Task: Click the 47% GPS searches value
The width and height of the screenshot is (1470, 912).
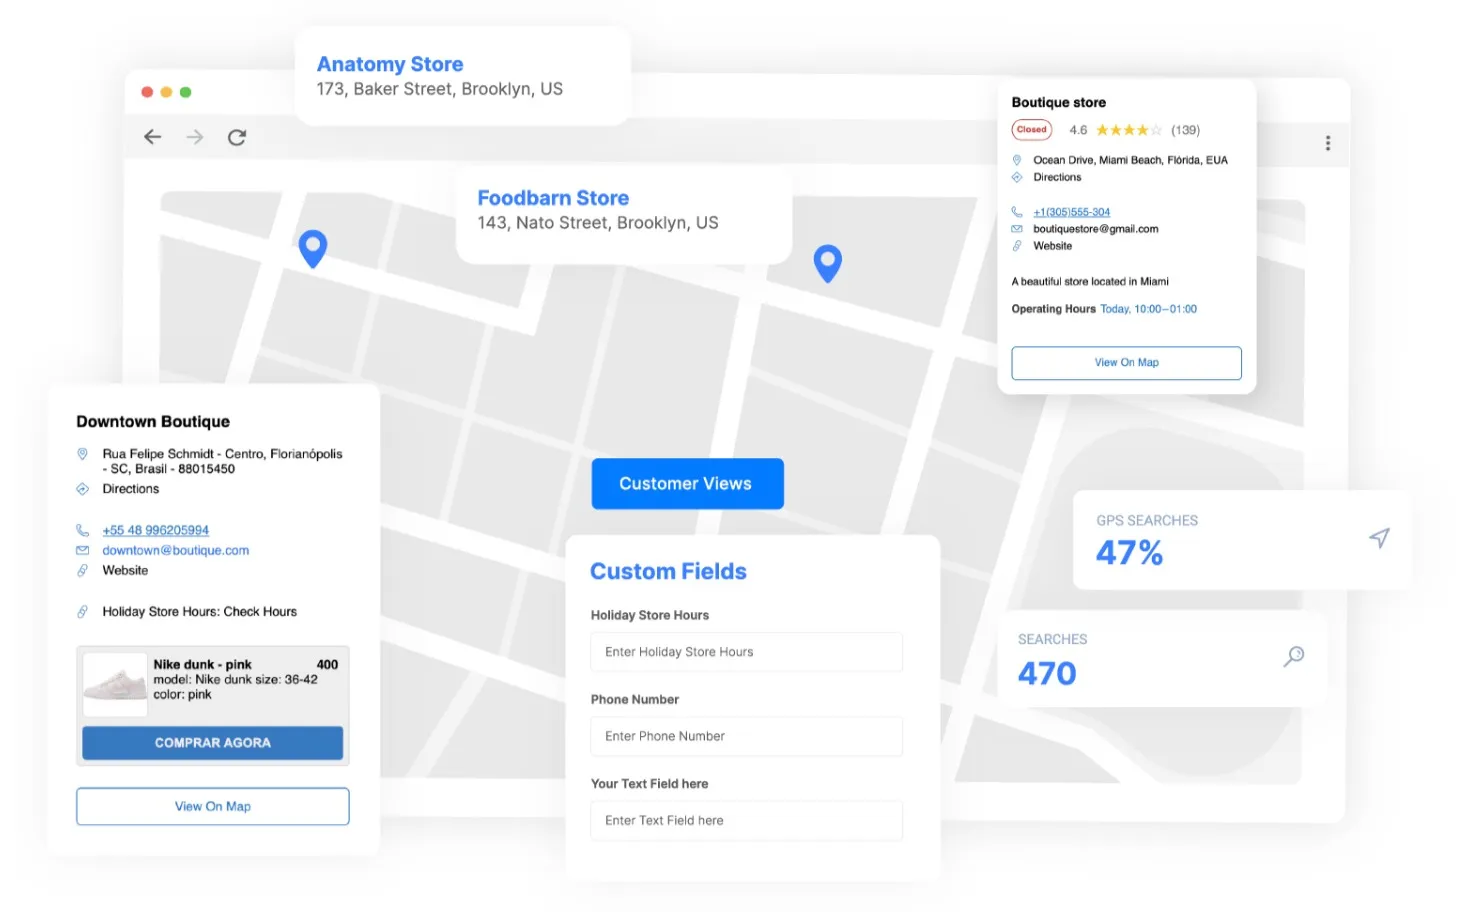Action: pos(1130,552)
